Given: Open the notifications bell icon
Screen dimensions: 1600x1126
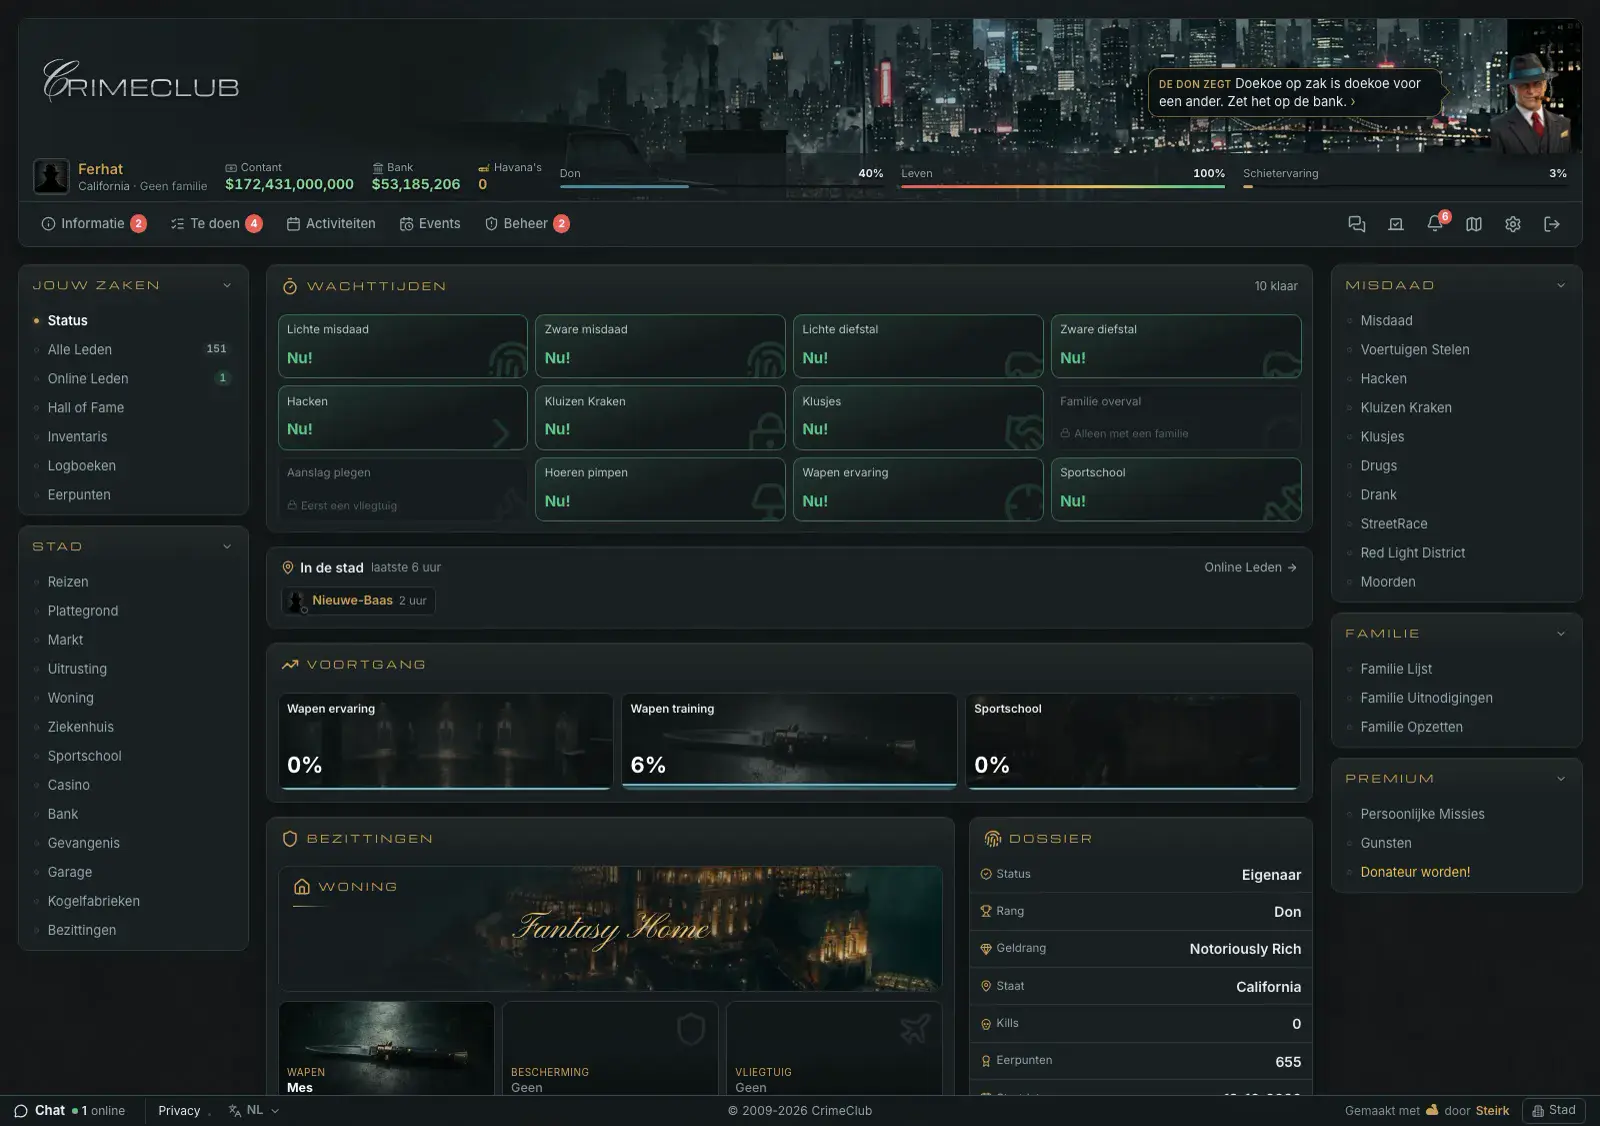Looking at the screenshot, I should [1435, 223].
